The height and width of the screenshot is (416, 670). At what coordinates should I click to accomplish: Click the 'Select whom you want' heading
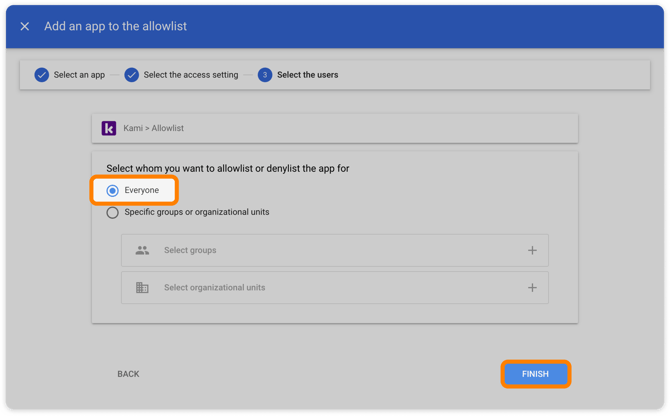[x=228, y=168]
